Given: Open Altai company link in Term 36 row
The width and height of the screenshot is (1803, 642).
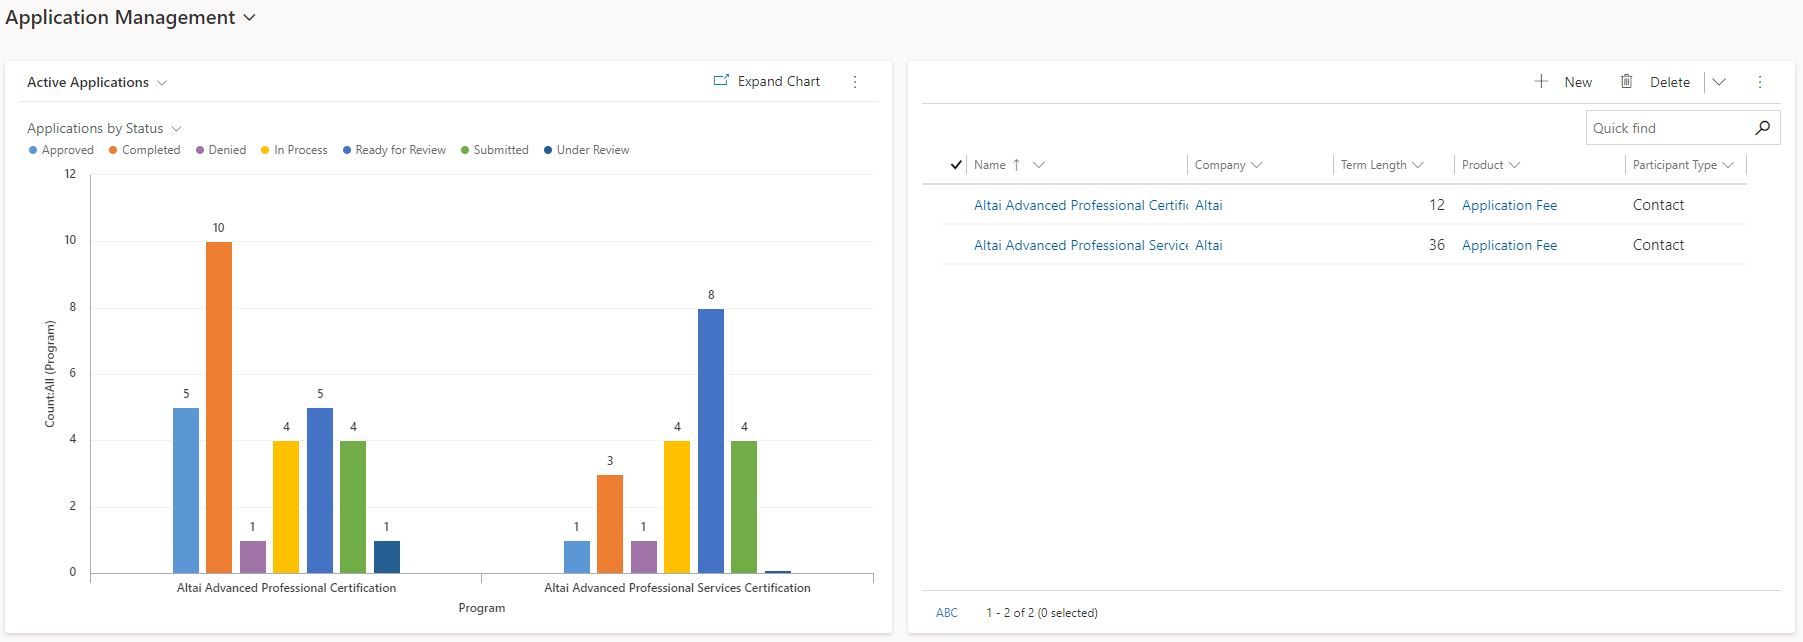Looking at the screenshot, I should pyautogui.click(x=1209, y=245).
